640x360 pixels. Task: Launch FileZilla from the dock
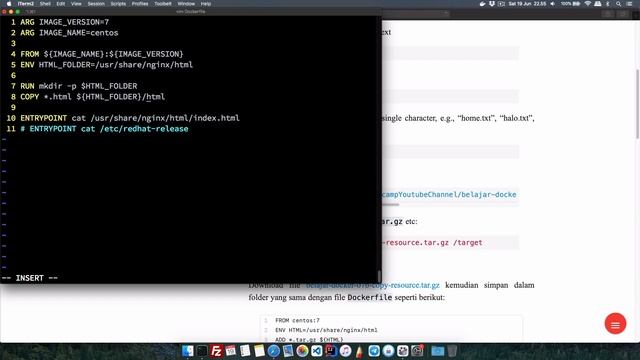(x=216, y=351)
